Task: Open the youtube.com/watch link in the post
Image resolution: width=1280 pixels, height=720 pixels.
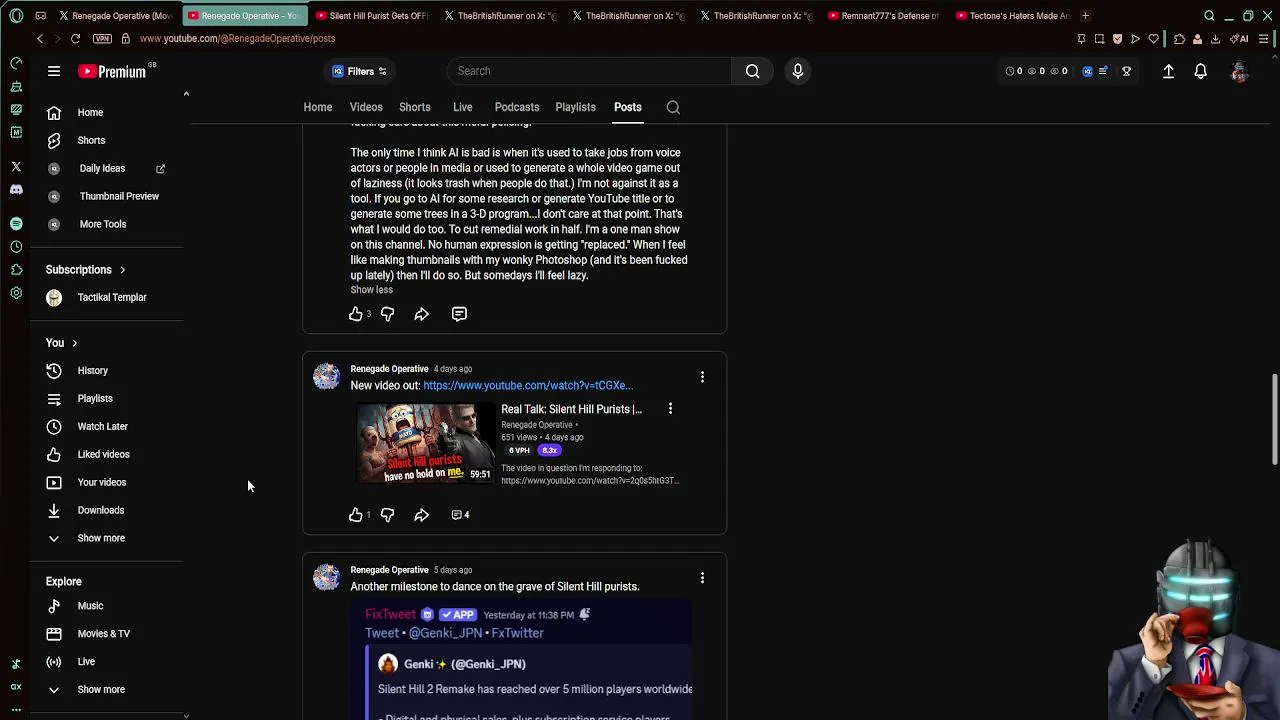Action: coord(527,386)
